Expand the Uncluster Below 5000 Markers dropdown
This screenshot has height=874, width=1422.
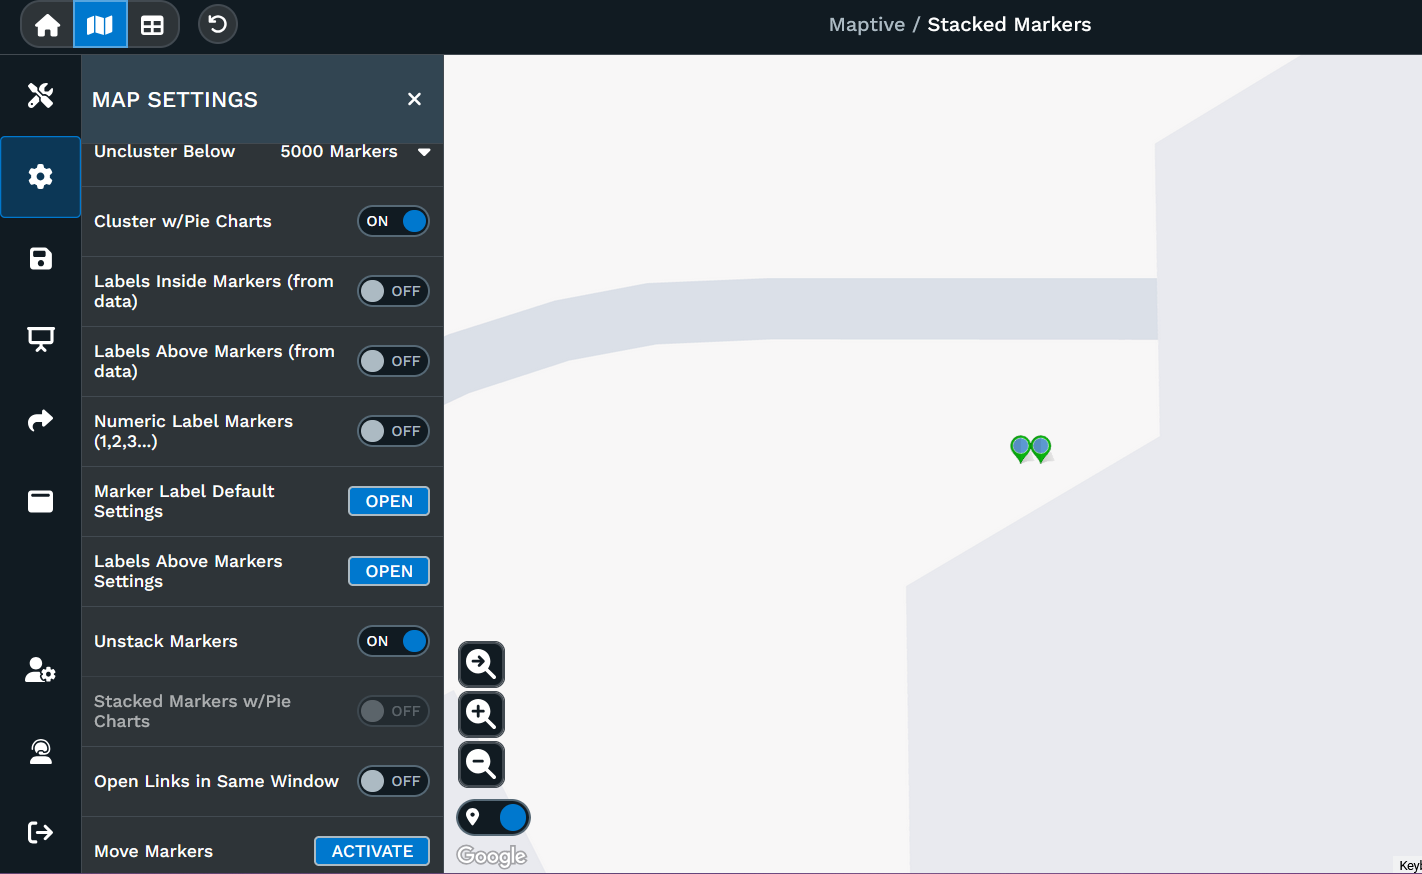355,151
